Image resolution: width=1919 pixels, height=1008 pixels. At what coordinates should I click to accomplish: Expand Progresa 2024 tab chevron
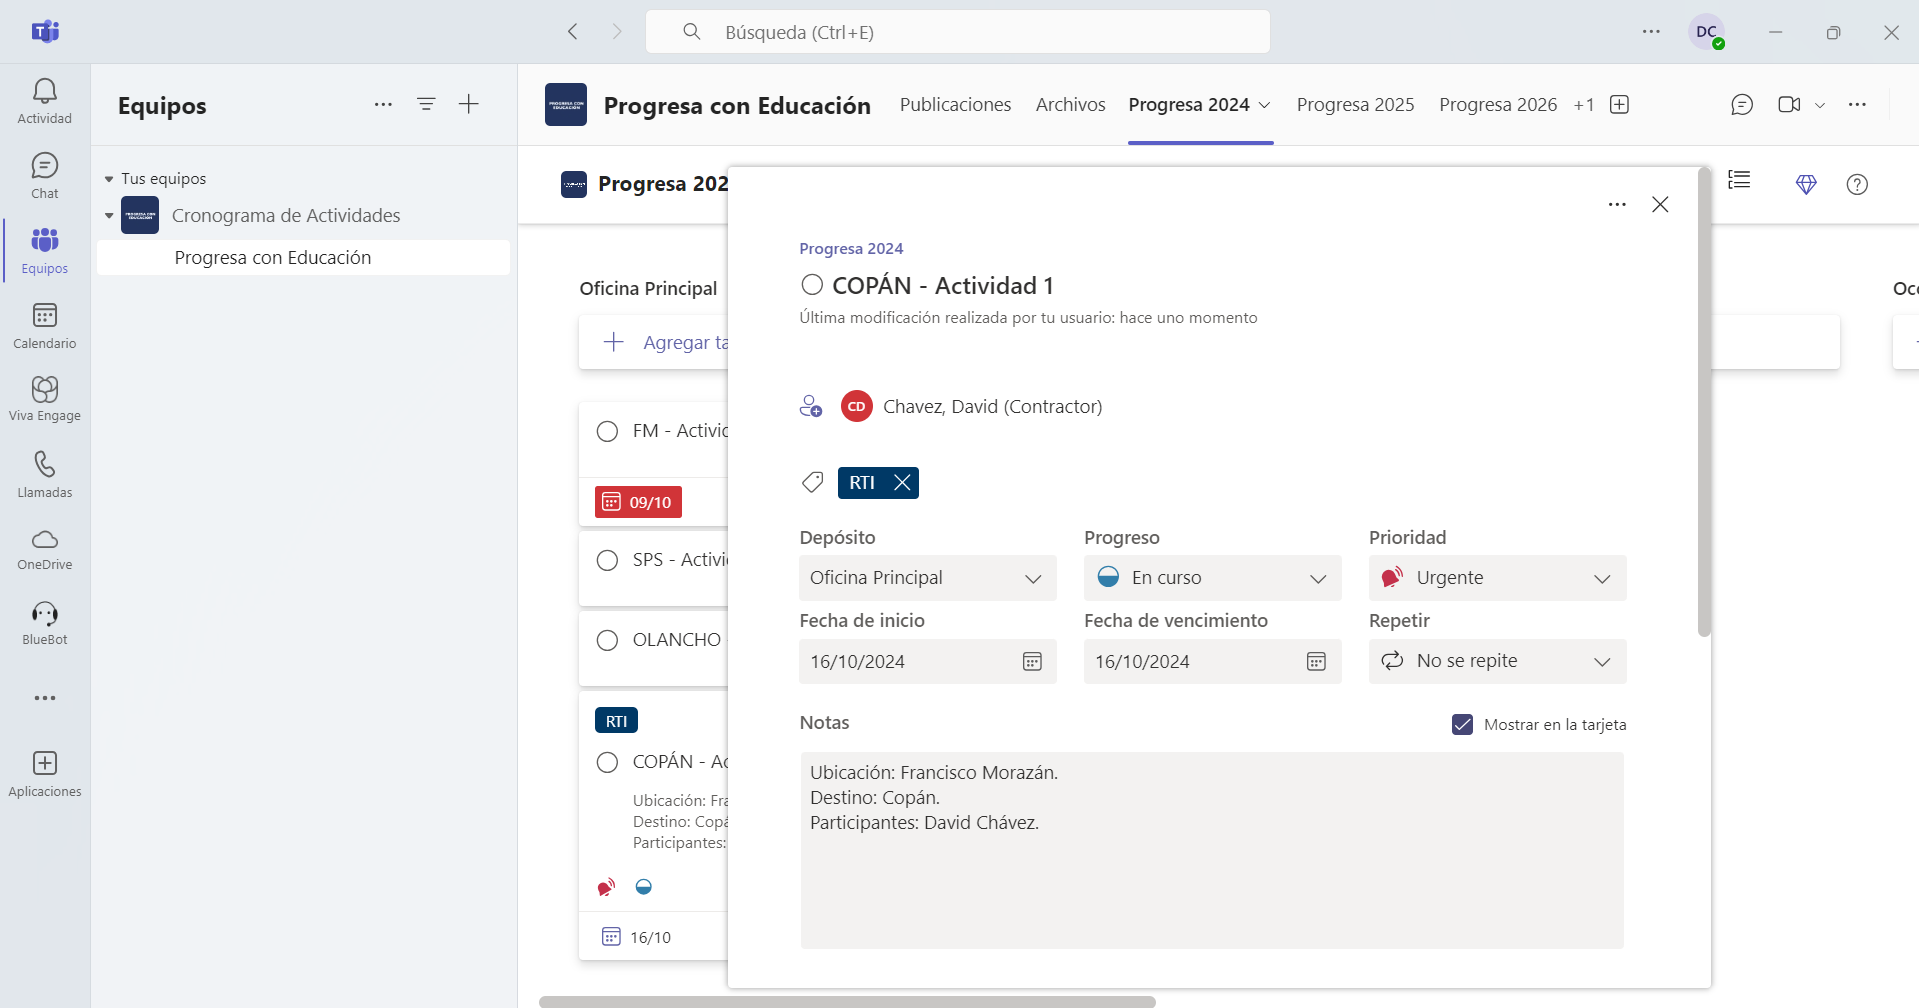[x=1264, y=105]
